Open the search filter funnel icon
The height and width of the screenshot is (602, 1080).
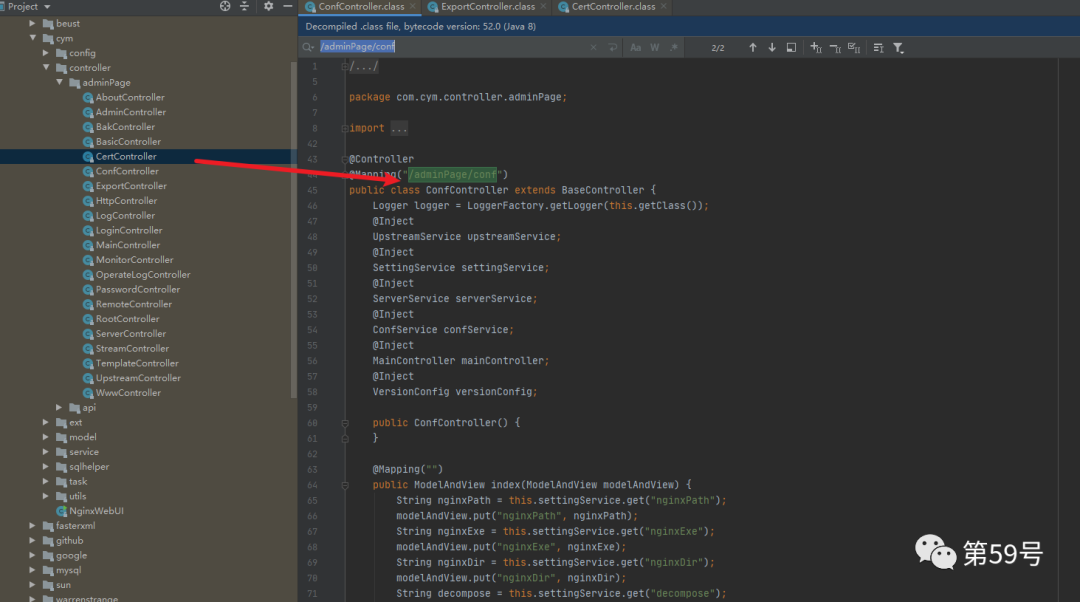point(898,48)
